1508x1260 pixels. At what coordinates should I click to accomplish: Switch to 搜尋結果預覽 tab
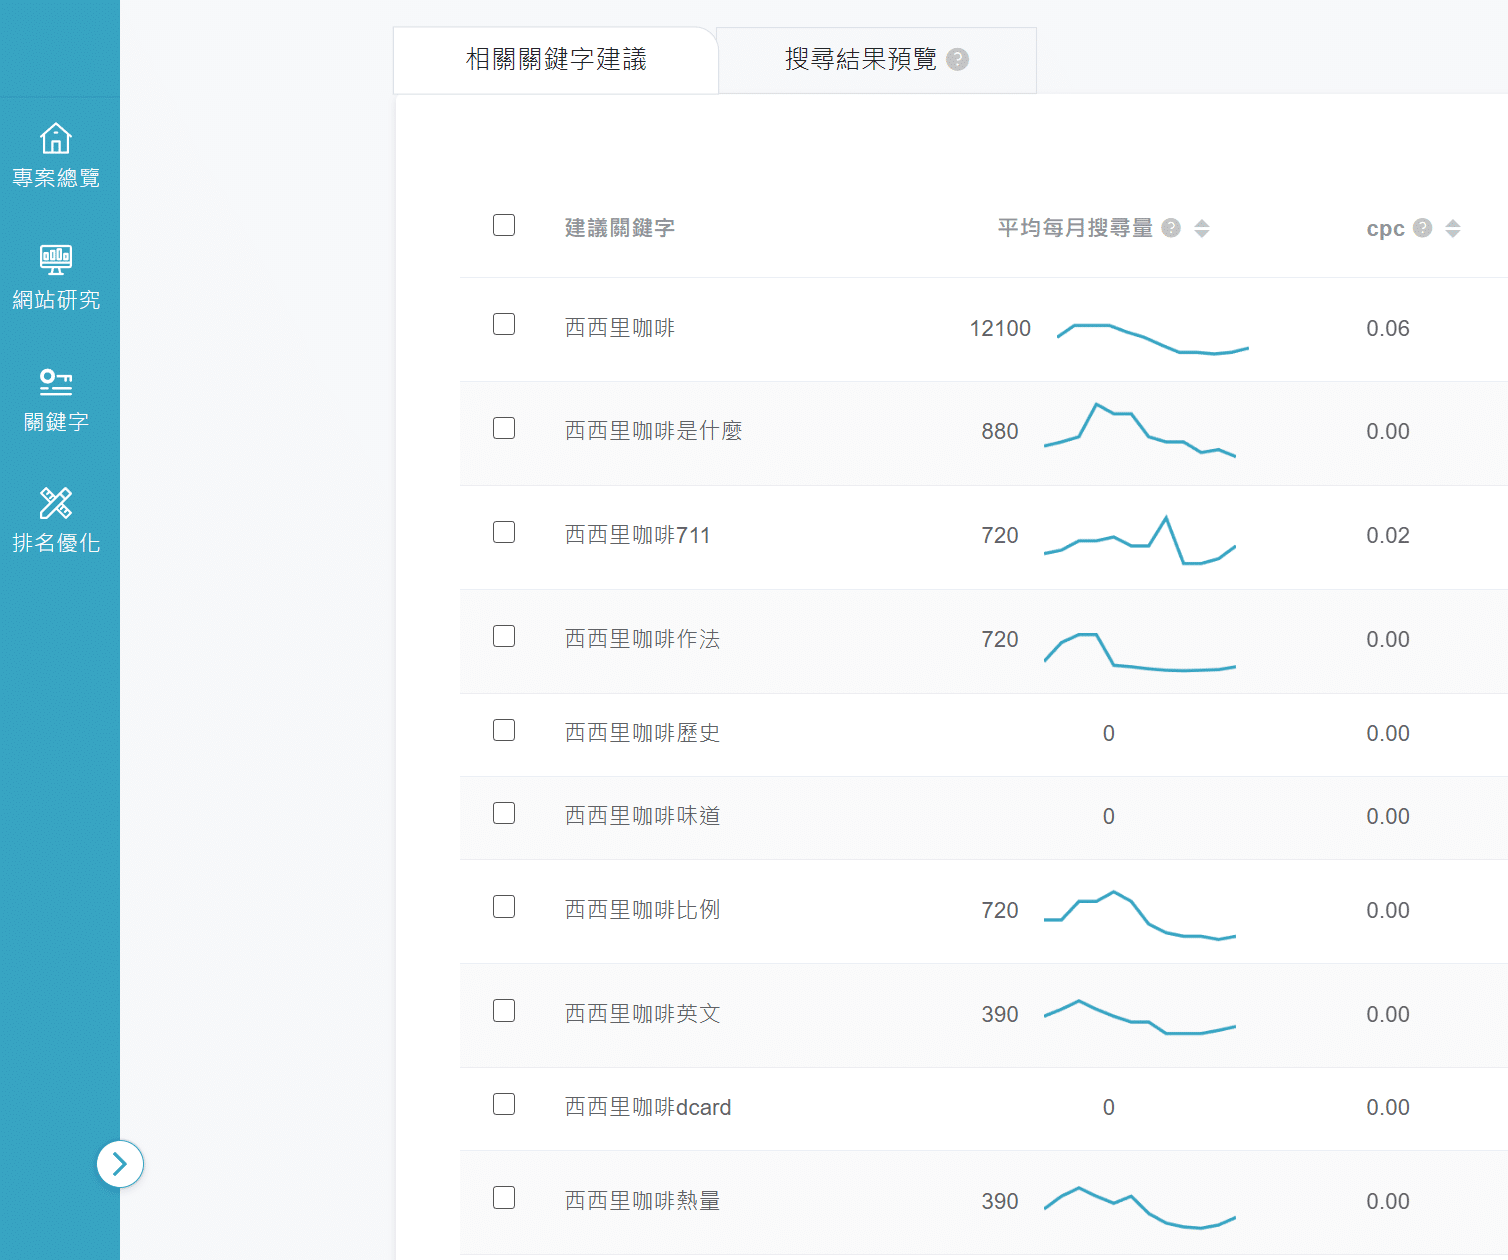click(x=860, y=60)
